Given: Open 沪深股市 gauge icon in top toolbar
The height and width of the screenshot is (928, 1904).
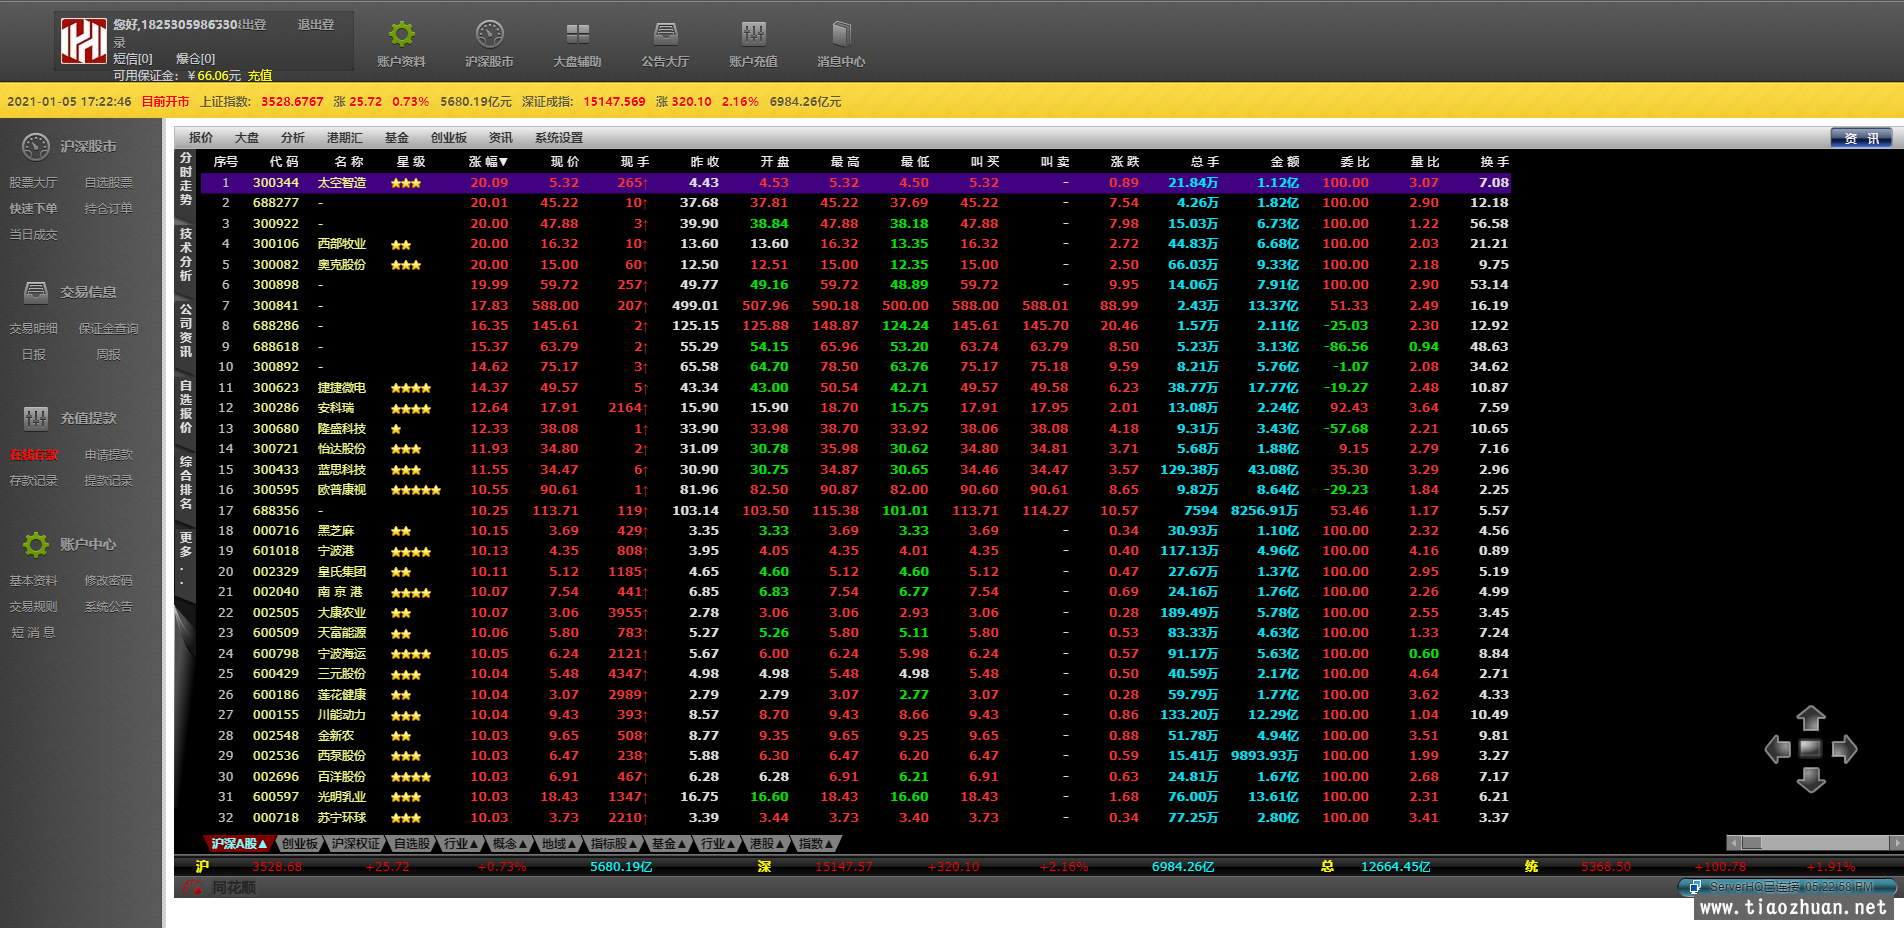Looking at the screenshot, I should click(490, 34).
